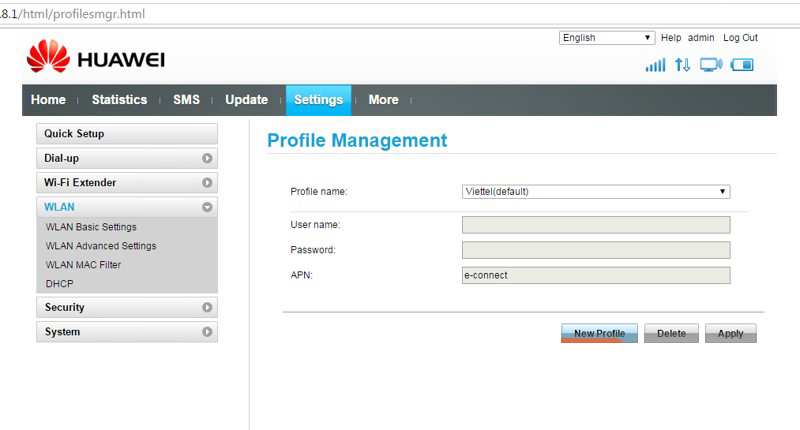The width and height of the screenshot is (800, 430).
Task: Click the signal strength bars icon
Action: 655,65
